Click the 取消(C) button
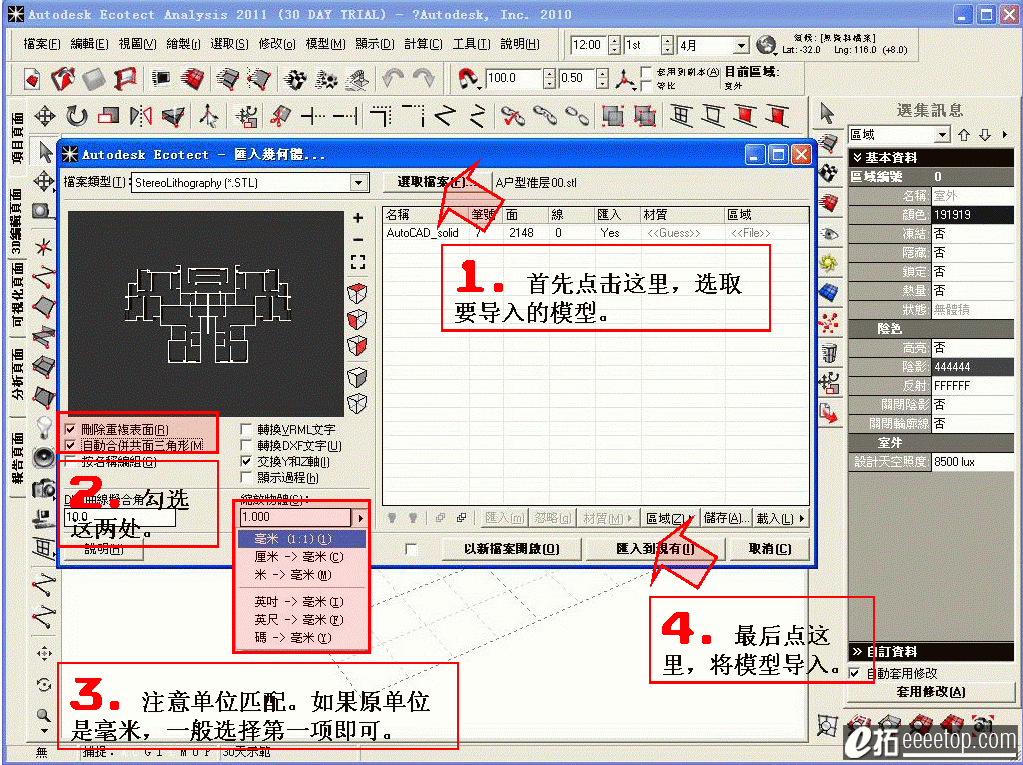This screenshot has height=765, width=1023. coord(771,549)
